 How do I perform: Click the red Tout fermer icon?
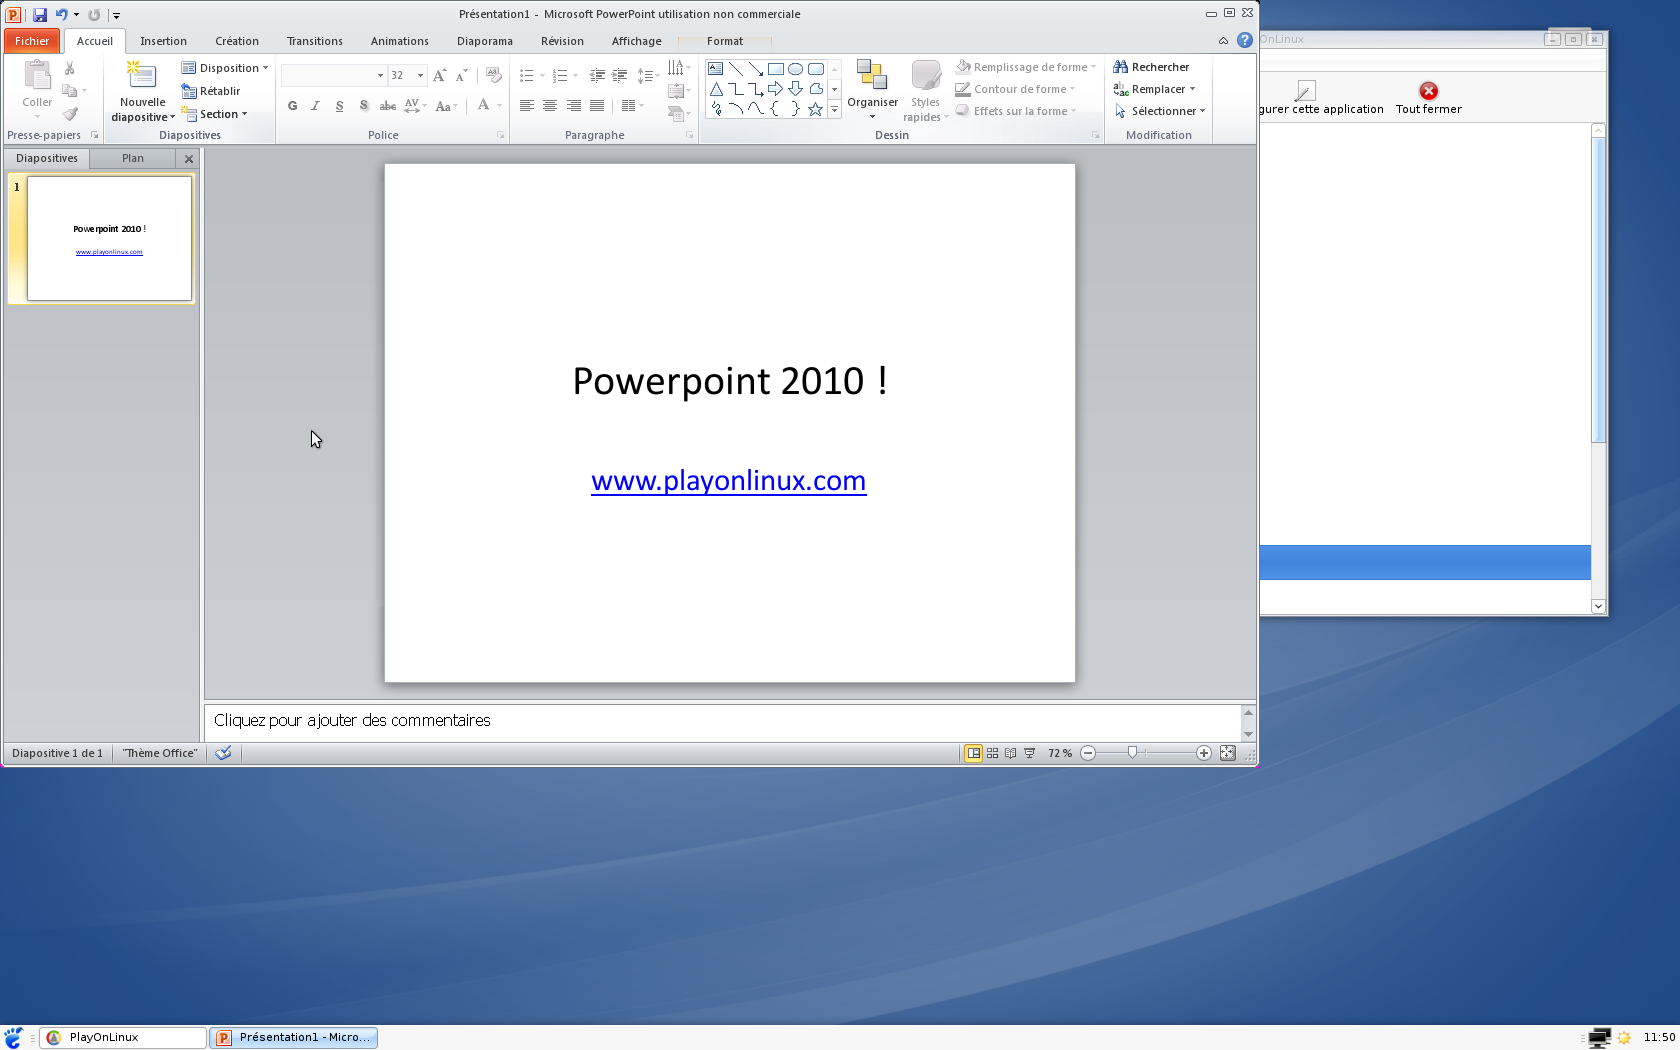pyautogui.click(x=1428, y=91)
